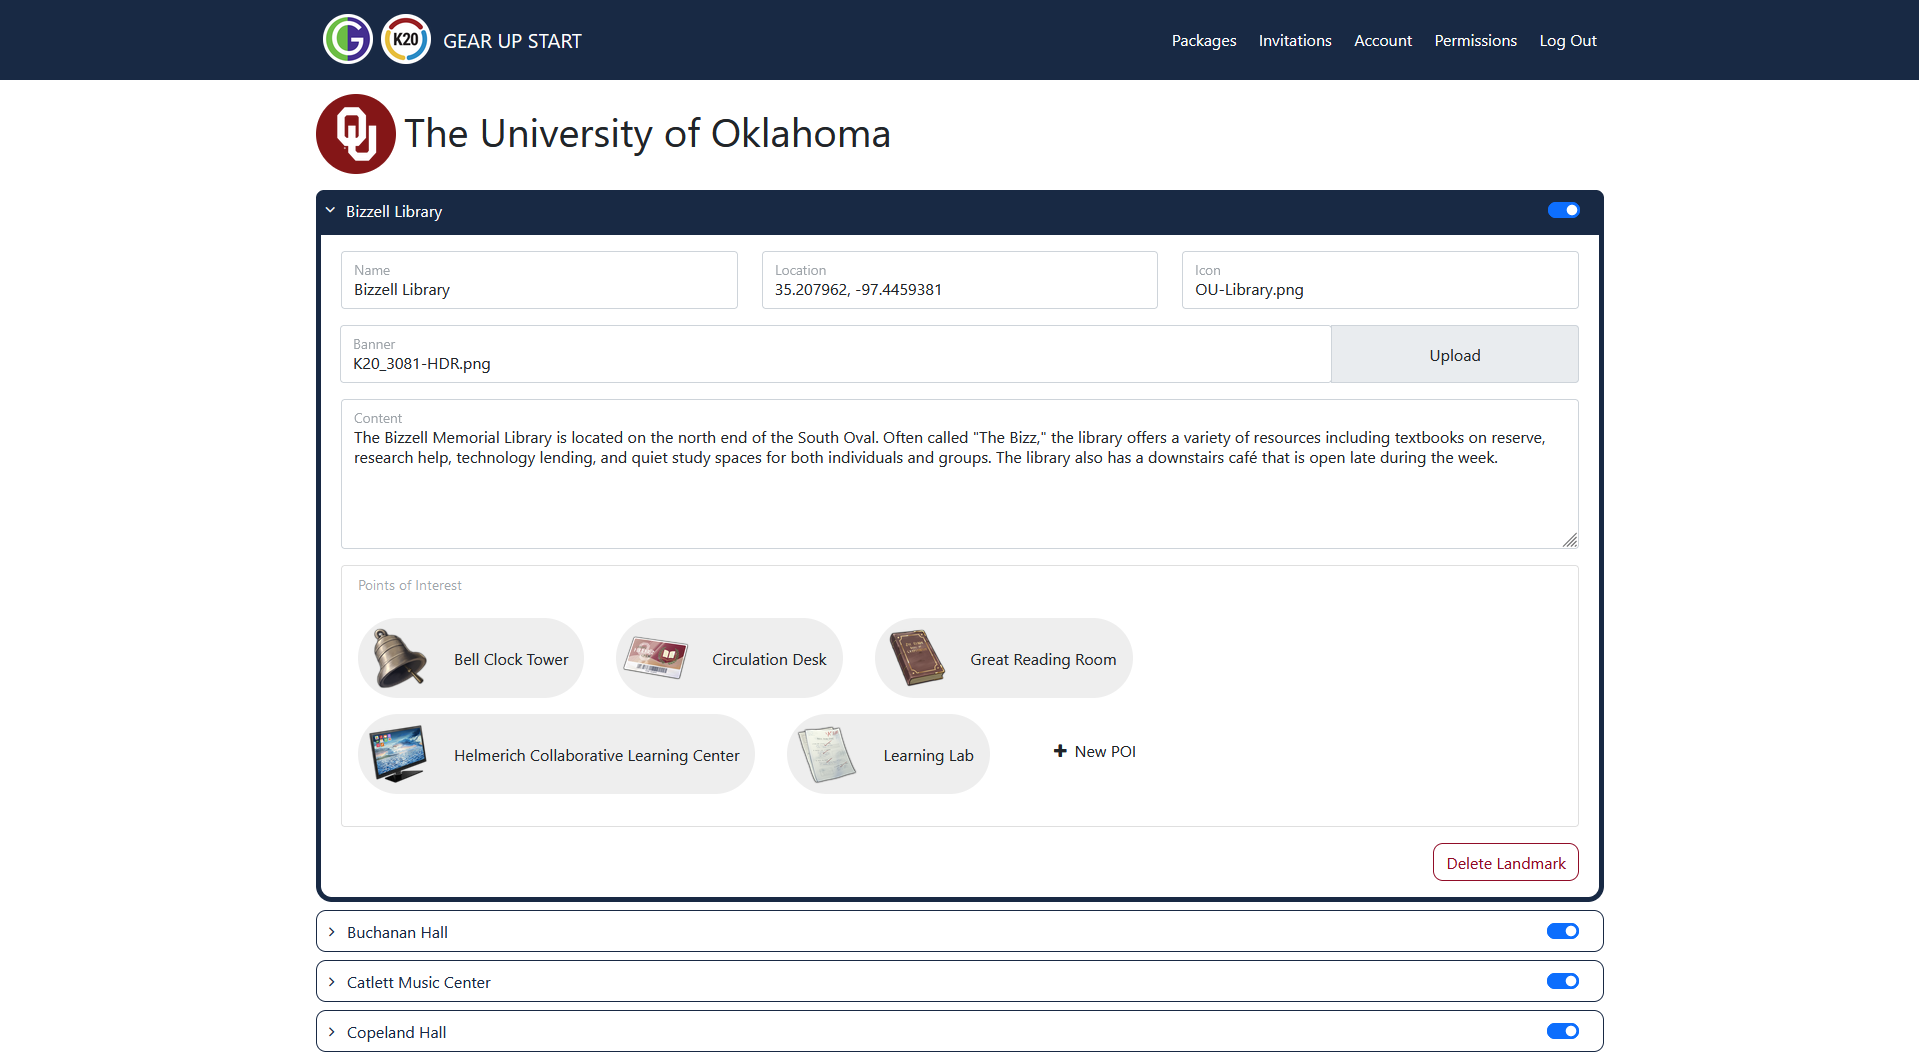Image resolution: width=1919 pixels, height=1054 pixels.
Task: Toggle the Buchanan Hall landmark switch
Action: [1563, 931]
